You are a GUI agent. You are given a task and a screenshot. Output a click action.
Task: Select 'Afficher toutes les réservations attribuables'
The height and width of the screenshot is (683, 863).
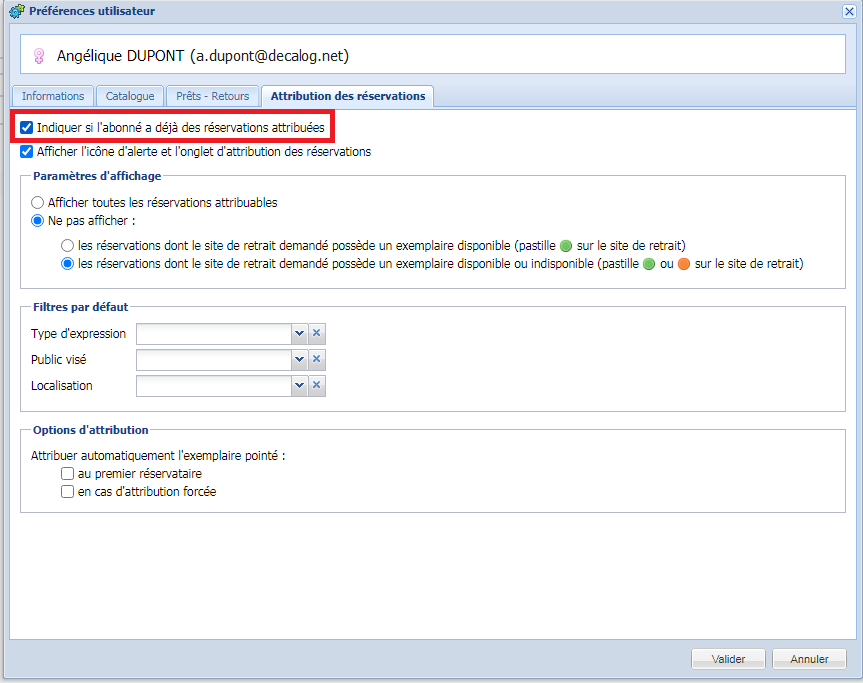coord(38,202)
